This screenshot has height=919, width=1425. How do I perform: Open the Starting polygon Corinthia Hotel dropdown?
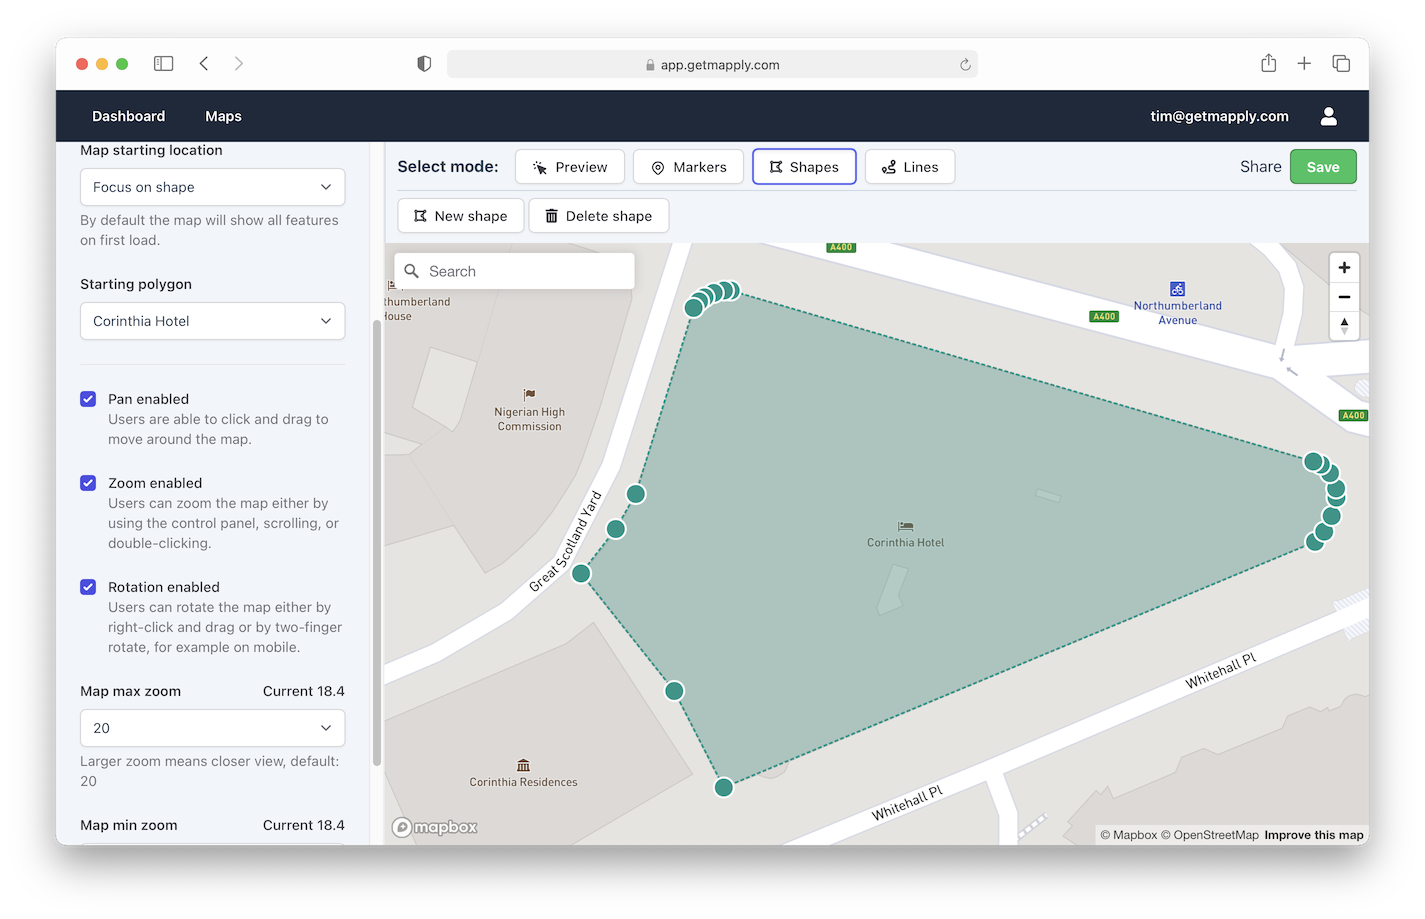[x=212, y=321]
